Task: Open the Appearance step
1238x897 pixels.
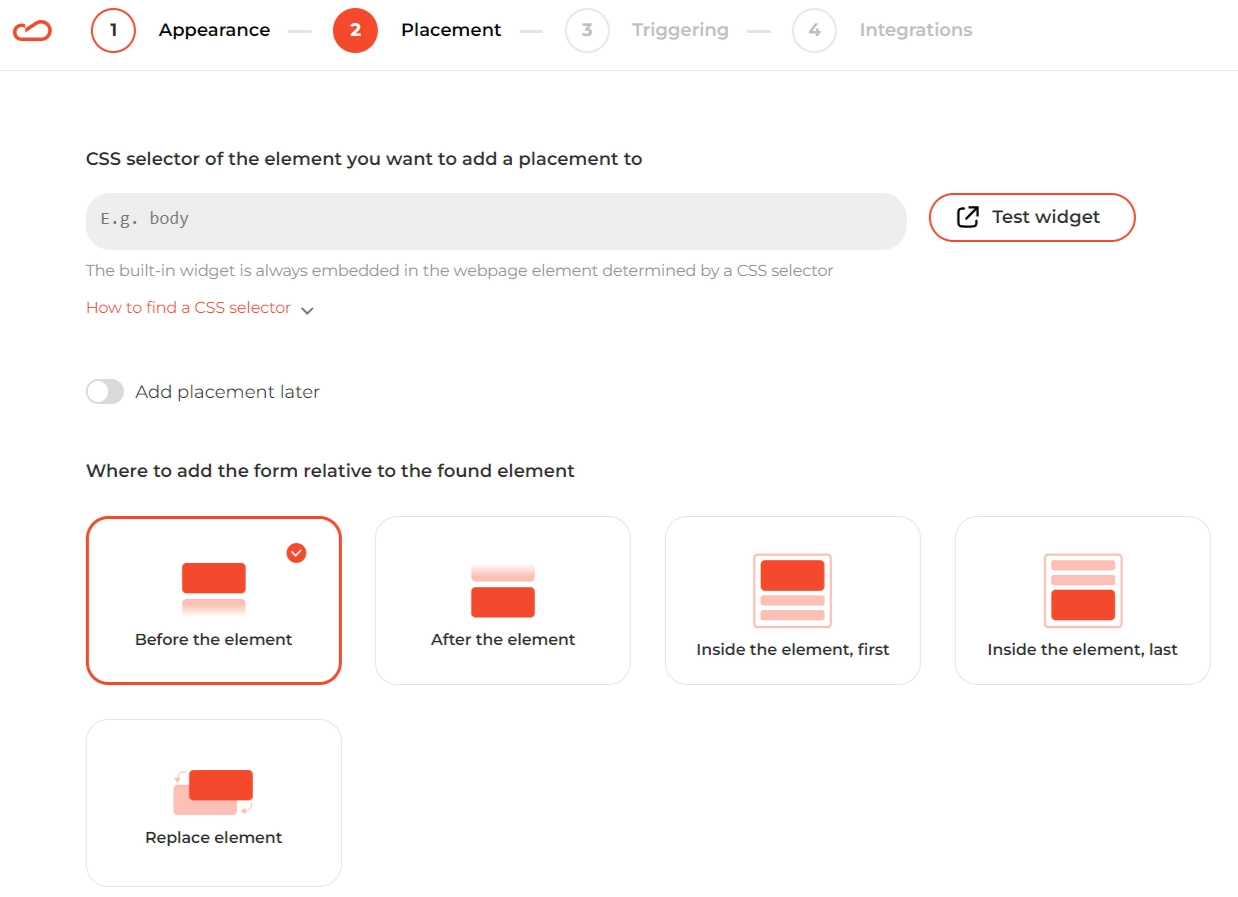Action: coord(214,30)
